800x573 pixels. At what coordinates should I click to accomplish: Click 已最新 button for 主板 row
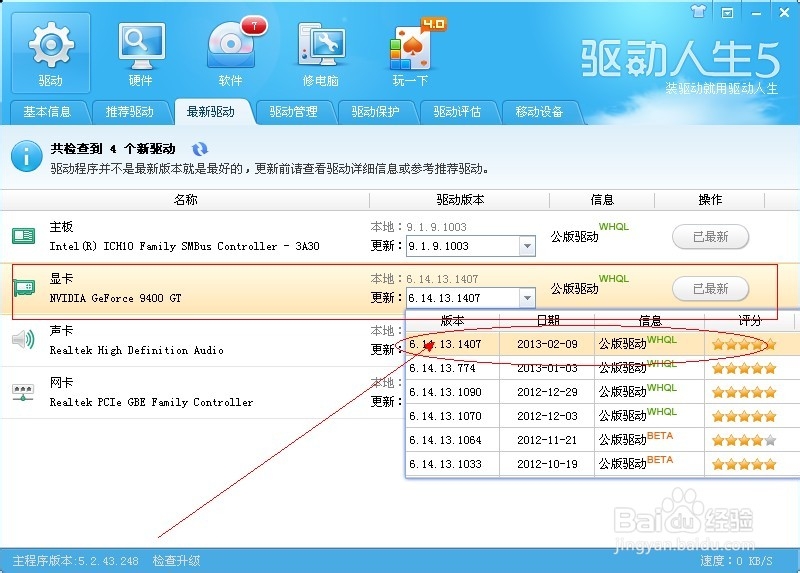(710, 237)
